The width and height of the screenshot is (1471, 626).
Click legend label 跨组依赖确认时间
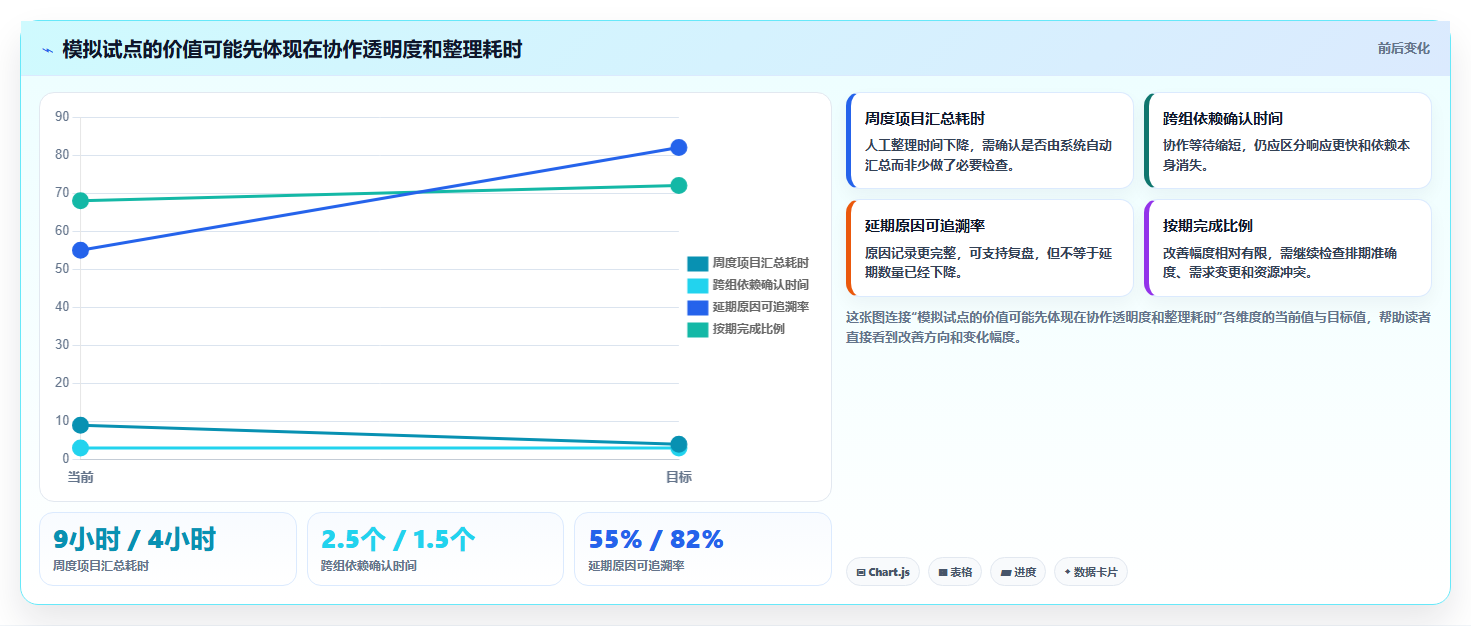pyautogui.click(x=760, y=285)
